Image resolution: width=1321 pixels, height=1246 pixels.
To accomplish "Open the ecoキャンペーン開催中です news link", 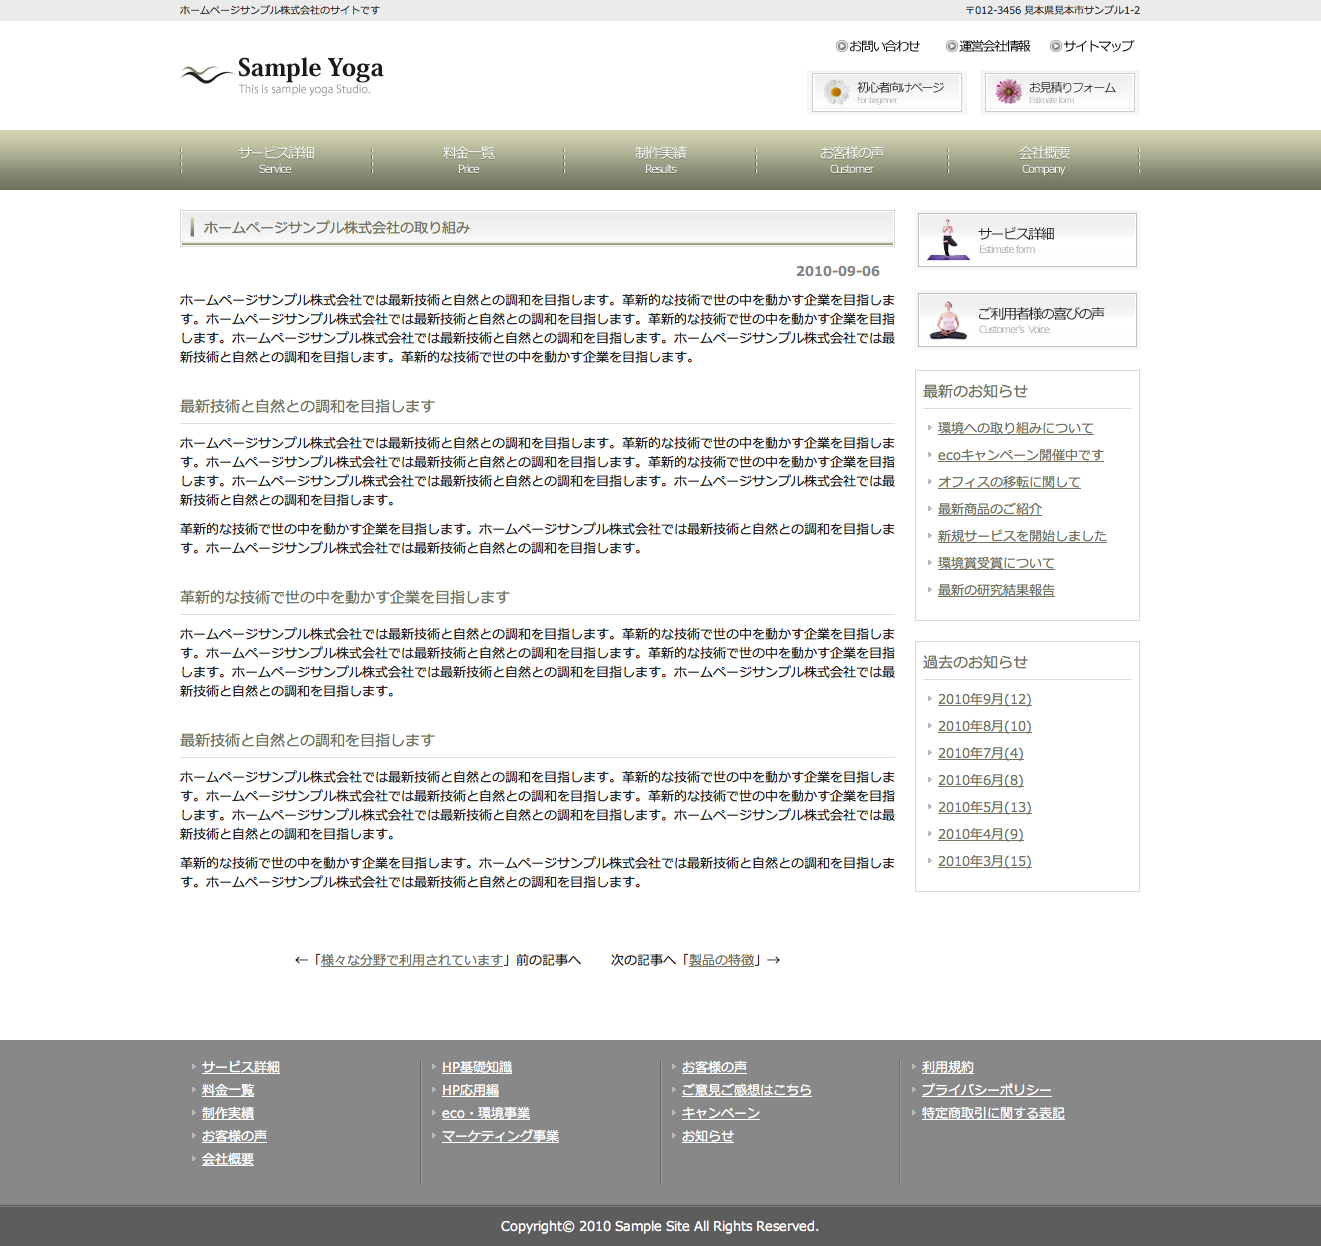I will pos(1020,455).
